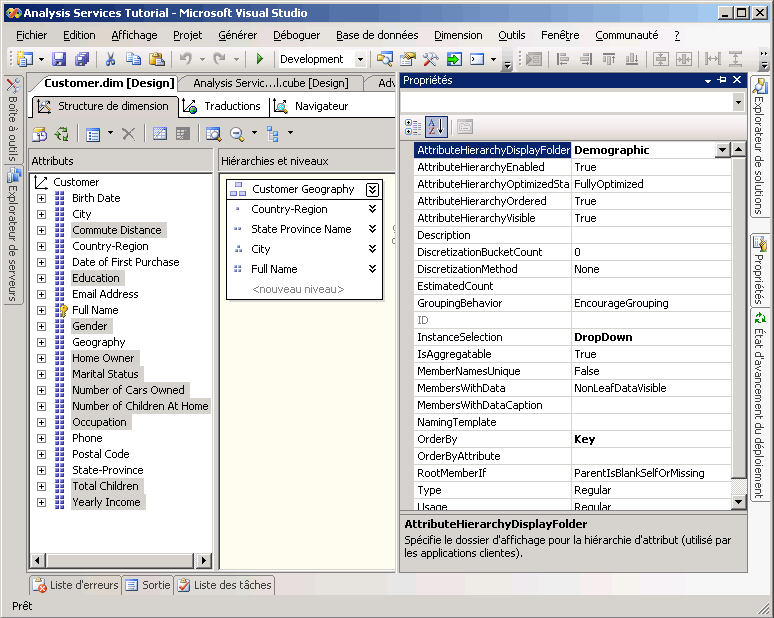The width and height of the screenshot is (774, 618).
Task: Click the zoom magnifier icon in dimension toolbar
Action: [237, 133]
